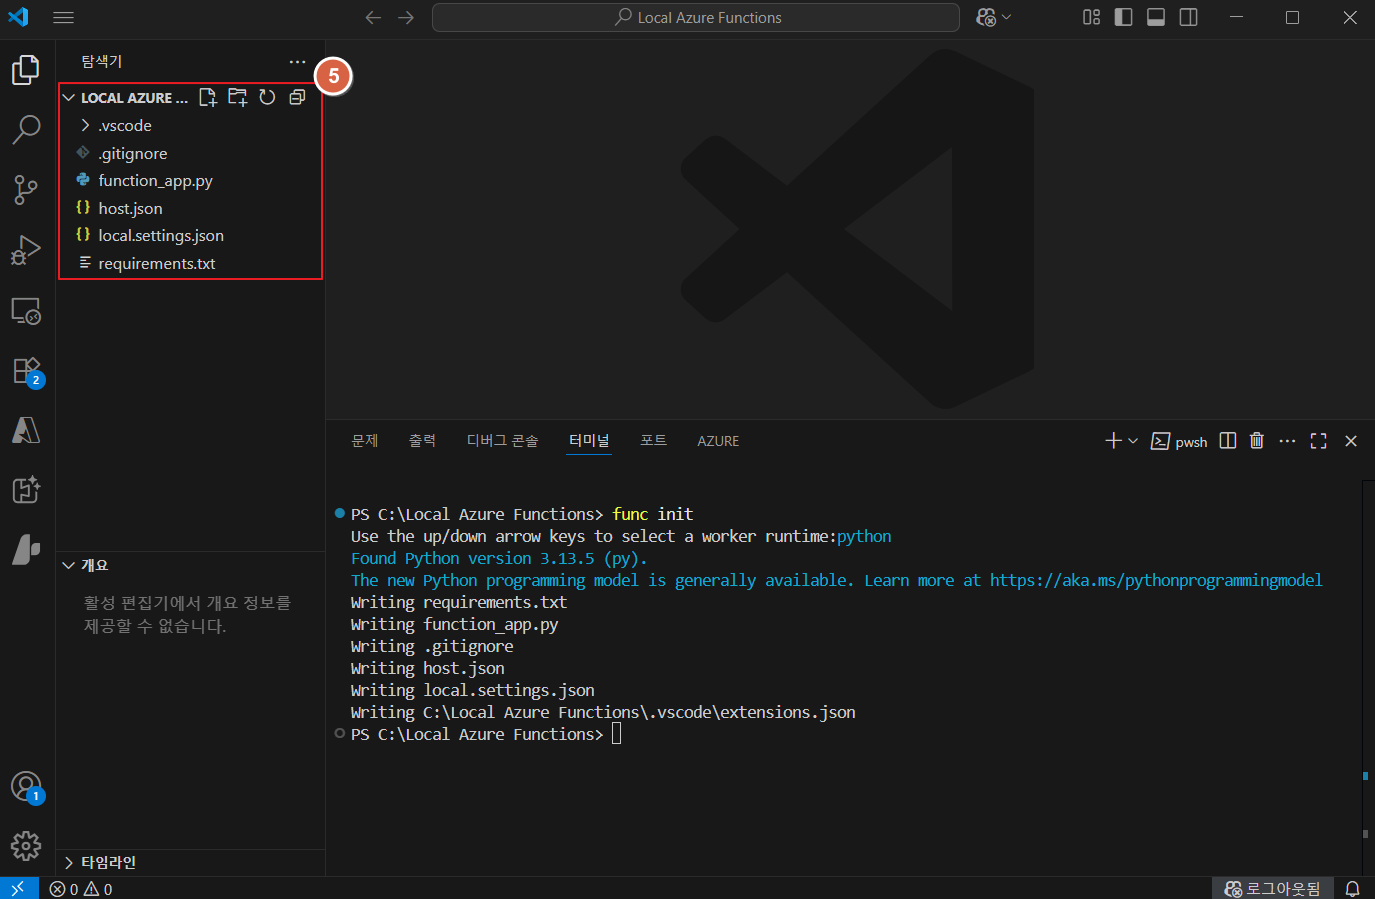
Task: Add a new terminal with the plus button
Action: (x=1113, y=441)
